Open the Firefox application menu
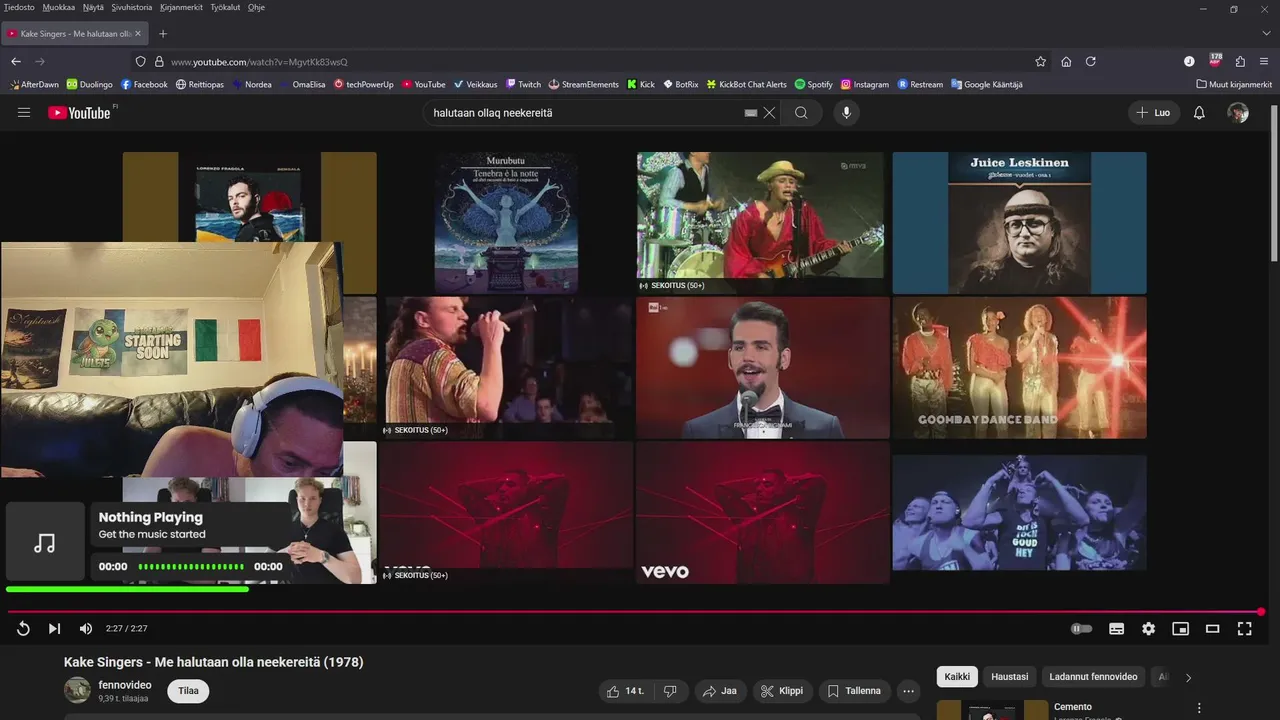The image size is (1280, 720). [1264, 61]
